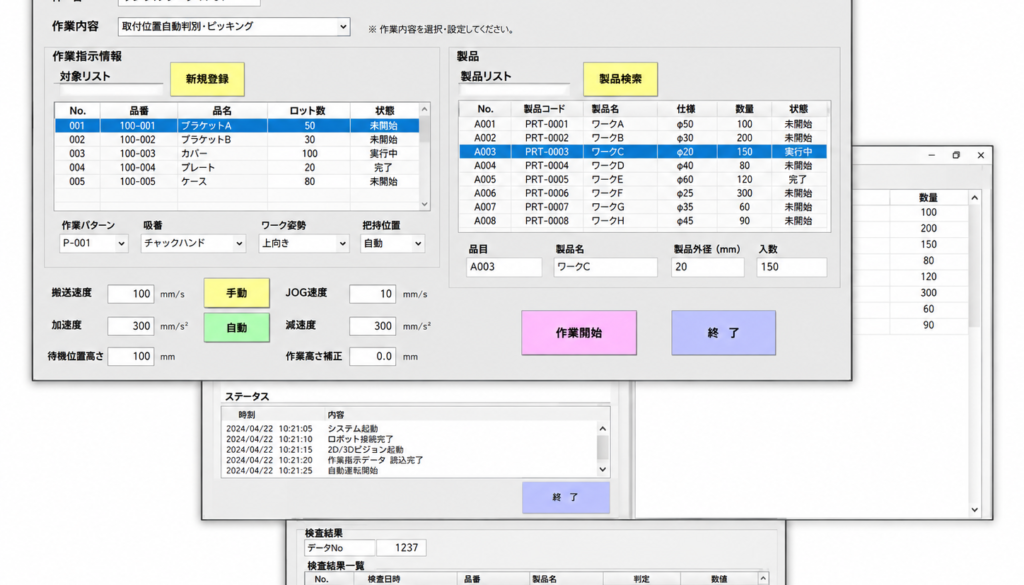This screenshot has height=585, width=1024.
Task: Click the 製品名 field showing ワークC
Action: pyautogui.click(x=605, y=267)
